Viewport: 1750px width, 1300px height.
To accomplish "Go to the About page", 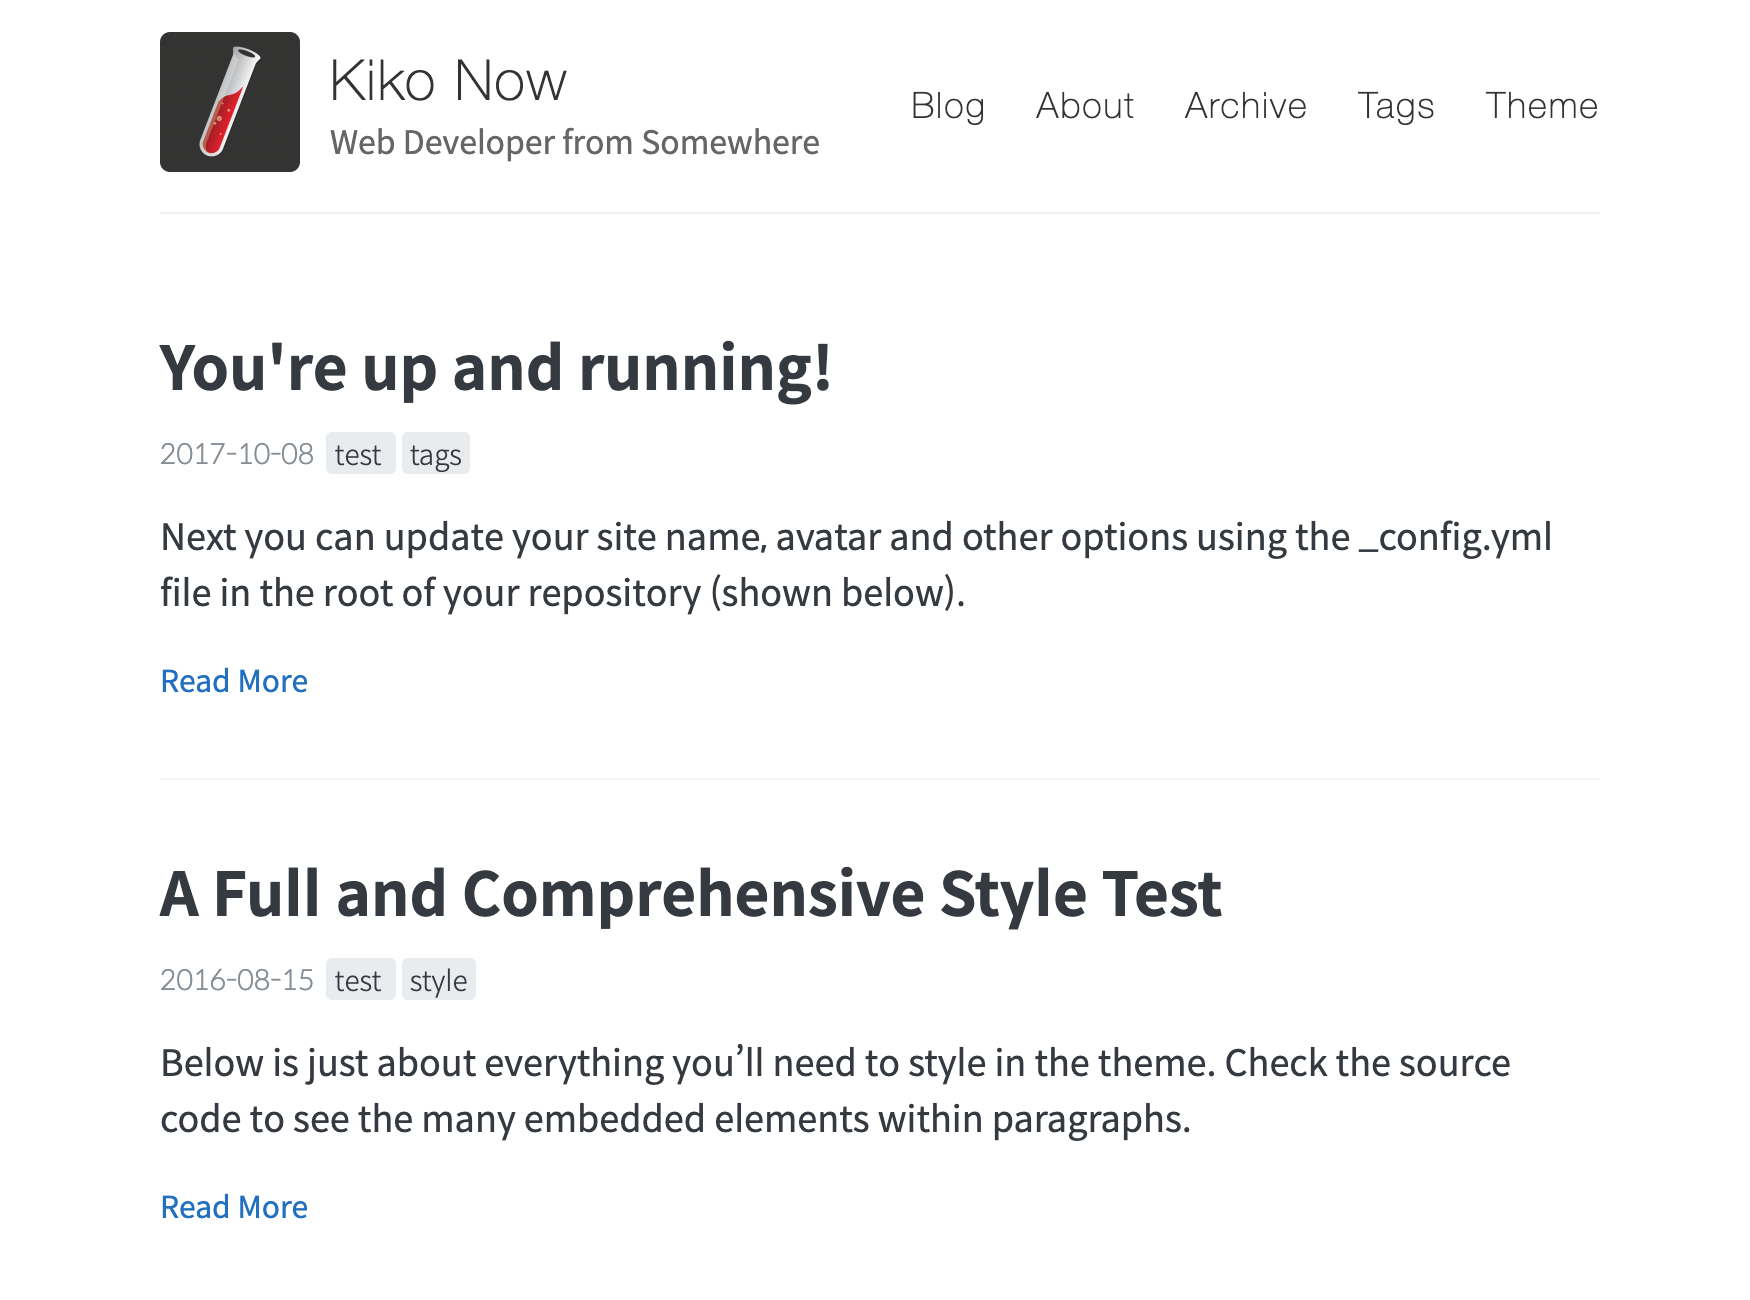I will click(x=1084, y=106).
